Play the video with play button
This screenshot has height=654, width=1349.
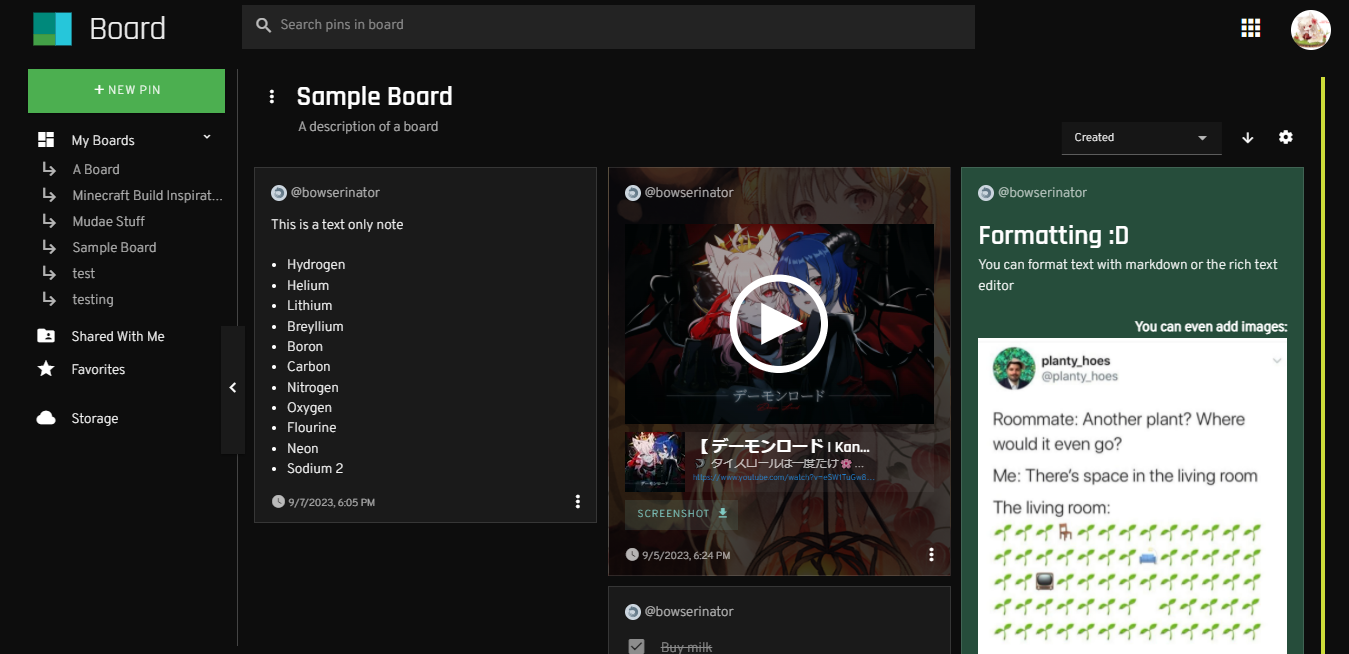click(778, 323)
